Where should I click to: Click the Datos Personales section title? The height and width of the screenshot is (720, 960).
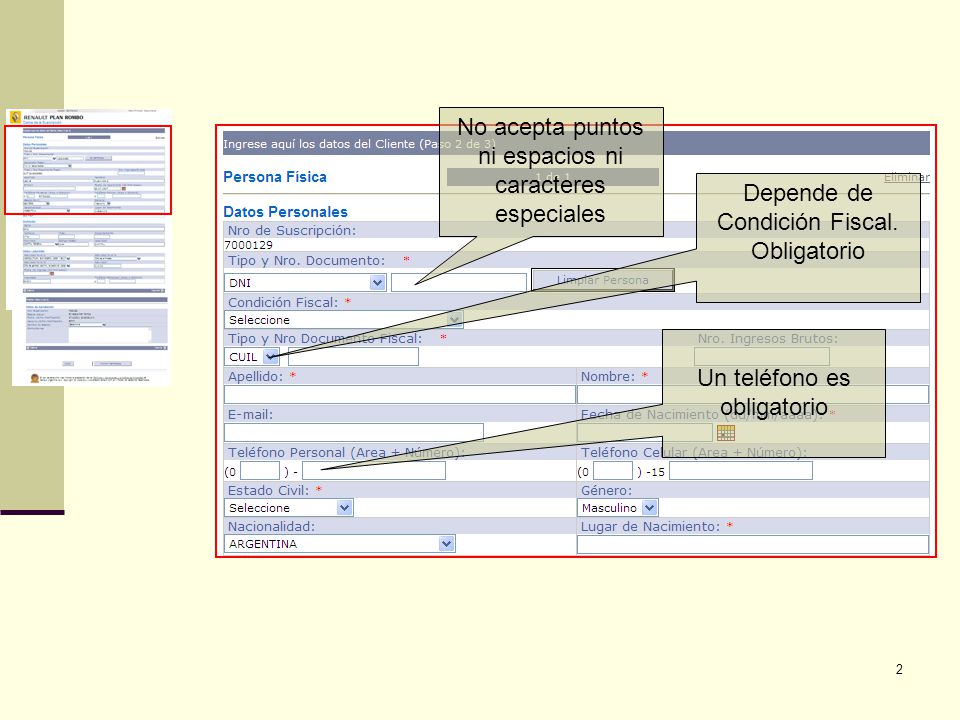coord(285,212)
